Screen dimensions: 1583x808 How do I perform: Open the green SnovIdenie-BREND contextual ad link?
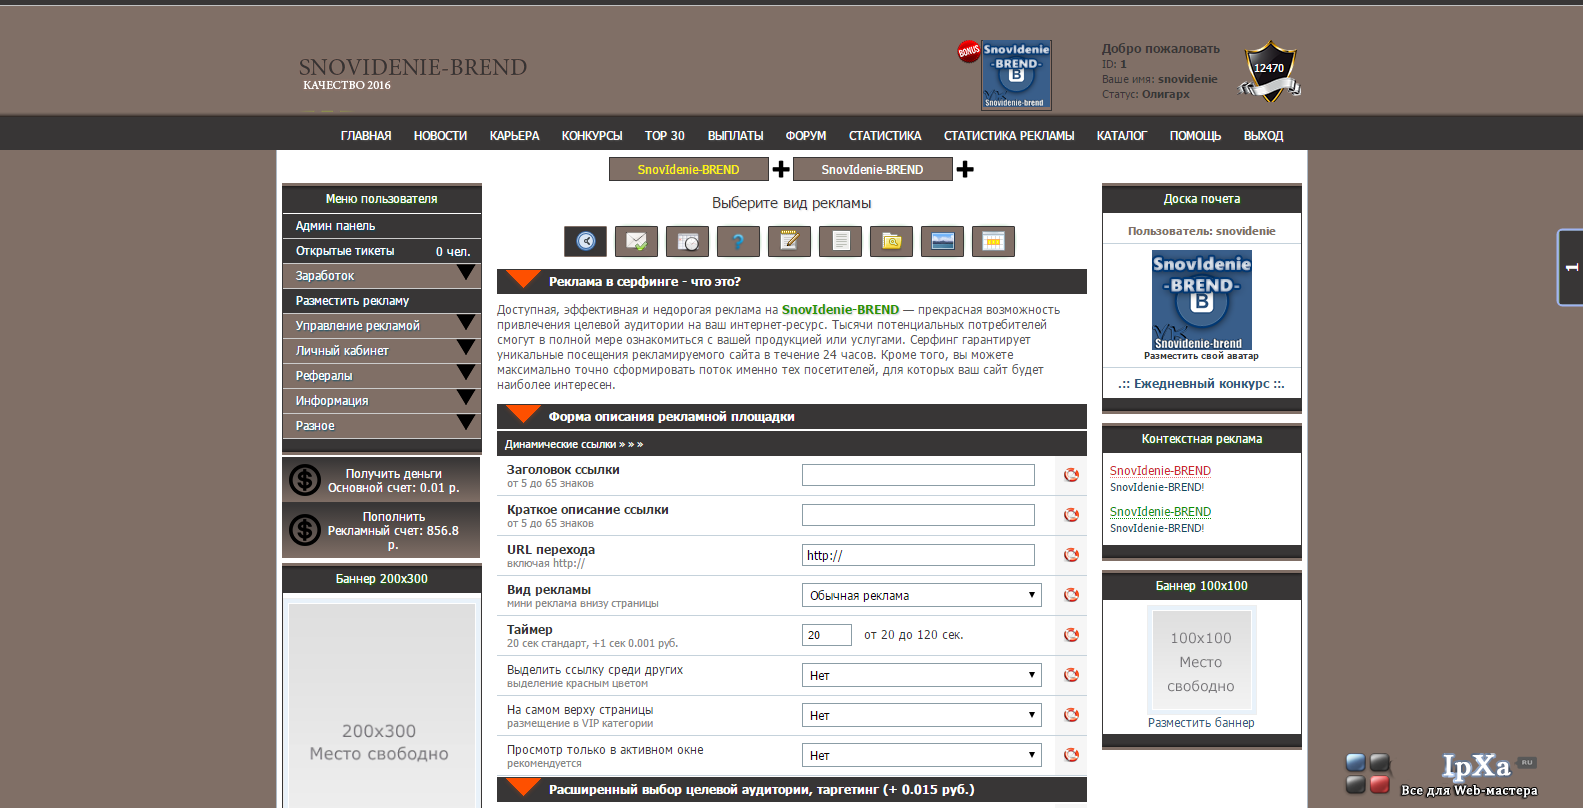point(1160,512)
